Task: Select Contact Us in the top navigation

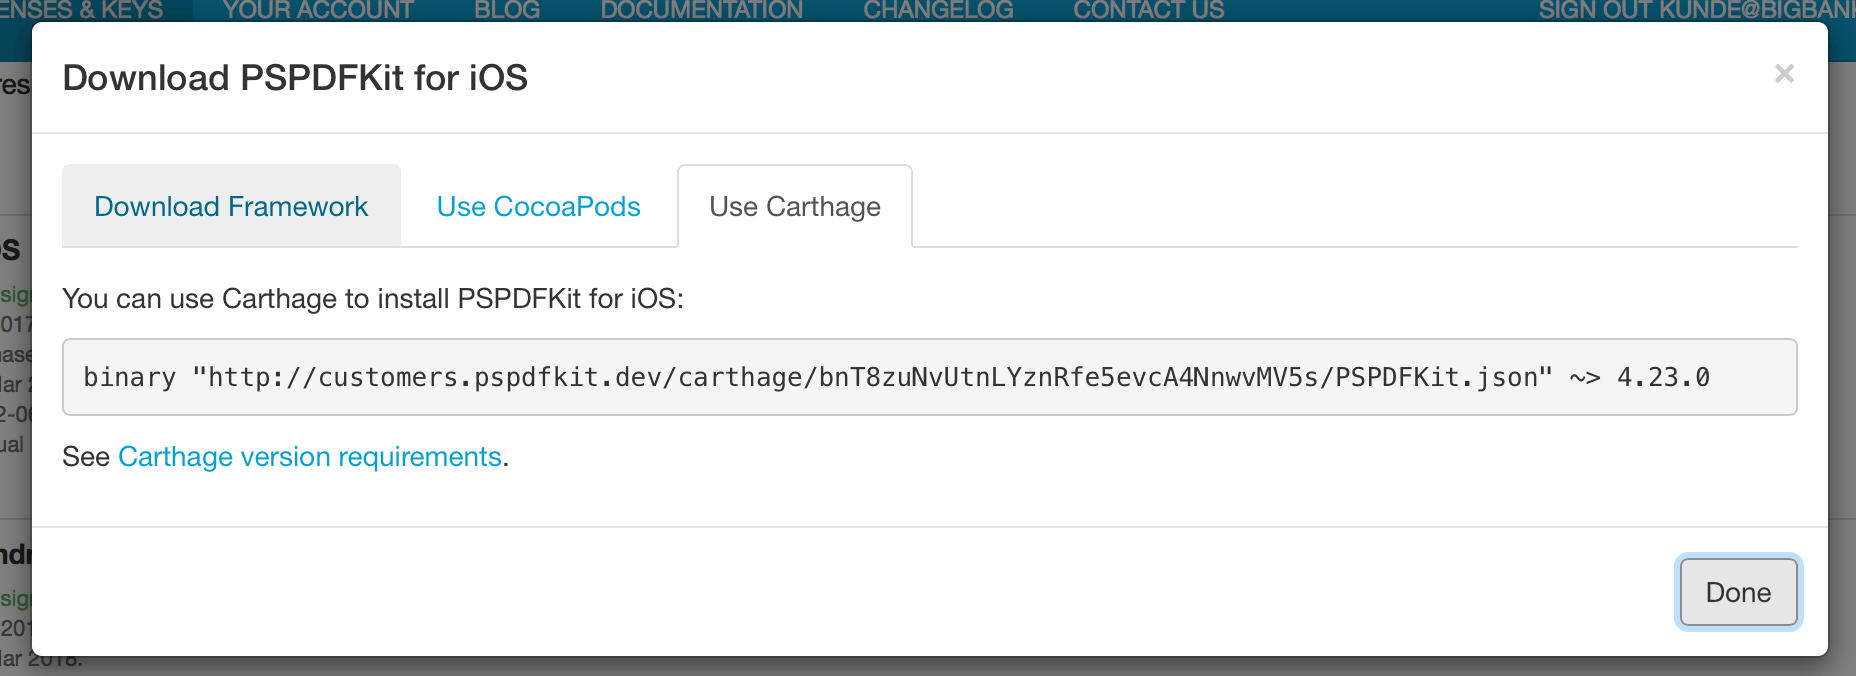Action: click(1148, 10)
